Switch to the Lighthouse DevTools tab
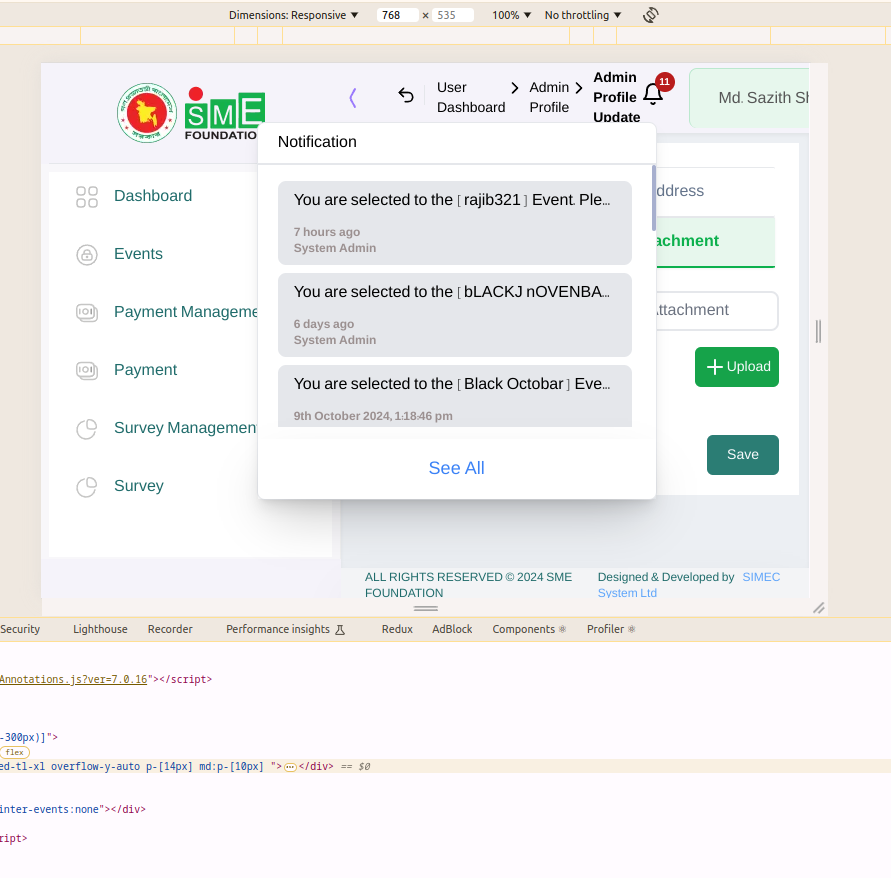 pos(100,629)
